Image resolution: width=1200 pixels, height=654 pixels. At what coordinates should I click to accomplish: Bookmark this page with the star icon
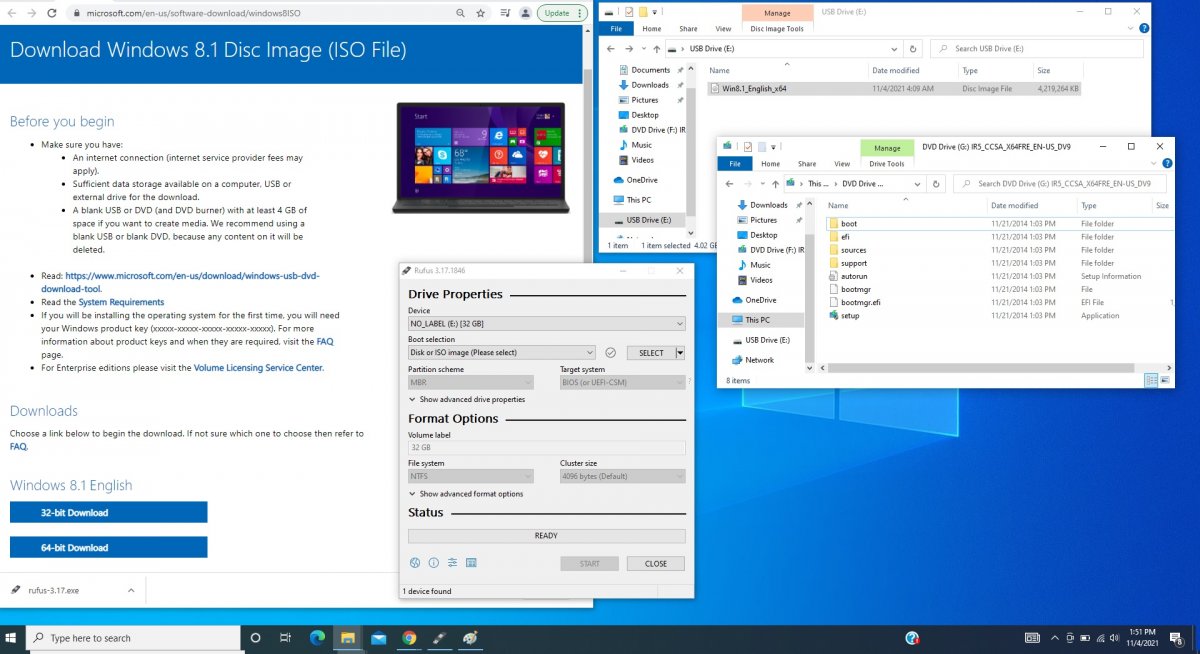coord(481,13)
